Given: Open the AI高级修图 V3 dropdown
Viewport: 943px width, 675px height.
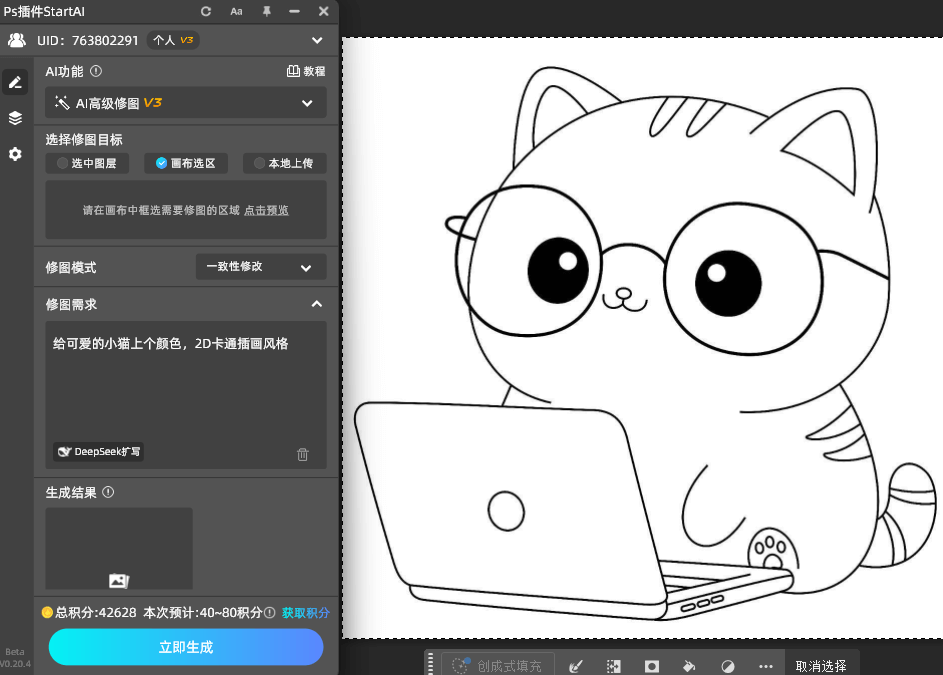Looking at the screenshot, I should (x=185, y=102).
